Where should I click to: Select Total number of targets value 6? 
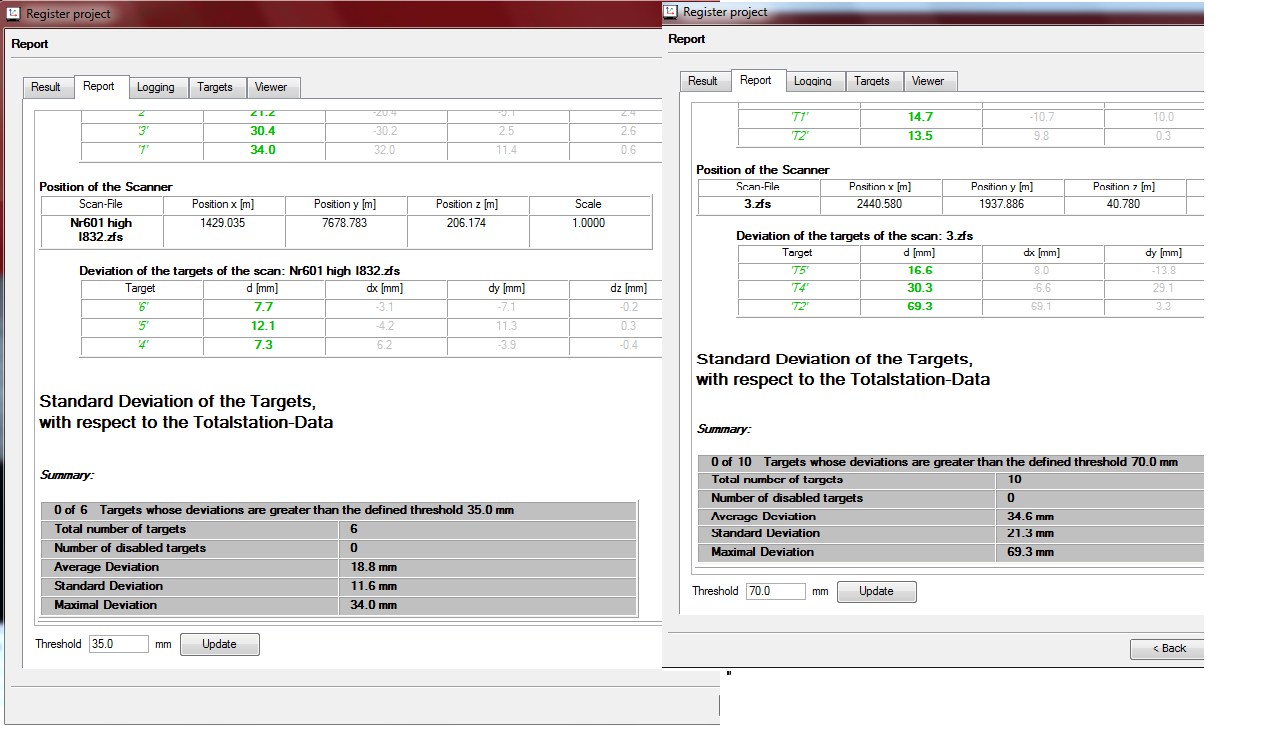pos(354,529)
